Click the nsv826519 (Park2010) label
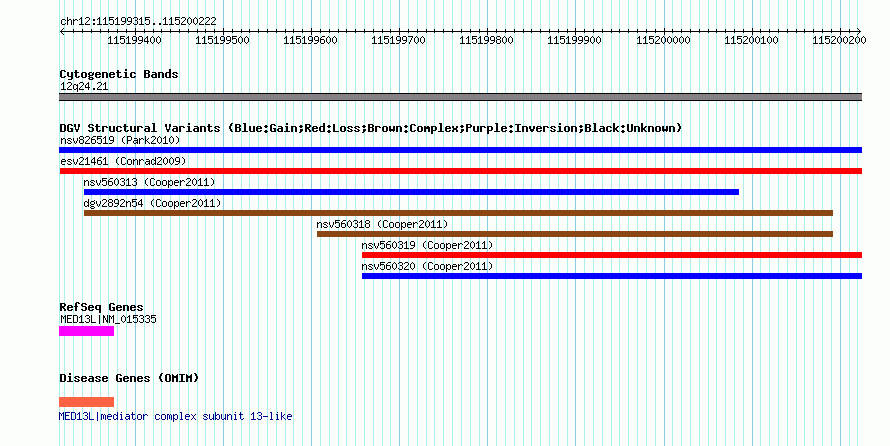Image resolution: width=890 pixels, height=446 pixels. pos(120,140)
